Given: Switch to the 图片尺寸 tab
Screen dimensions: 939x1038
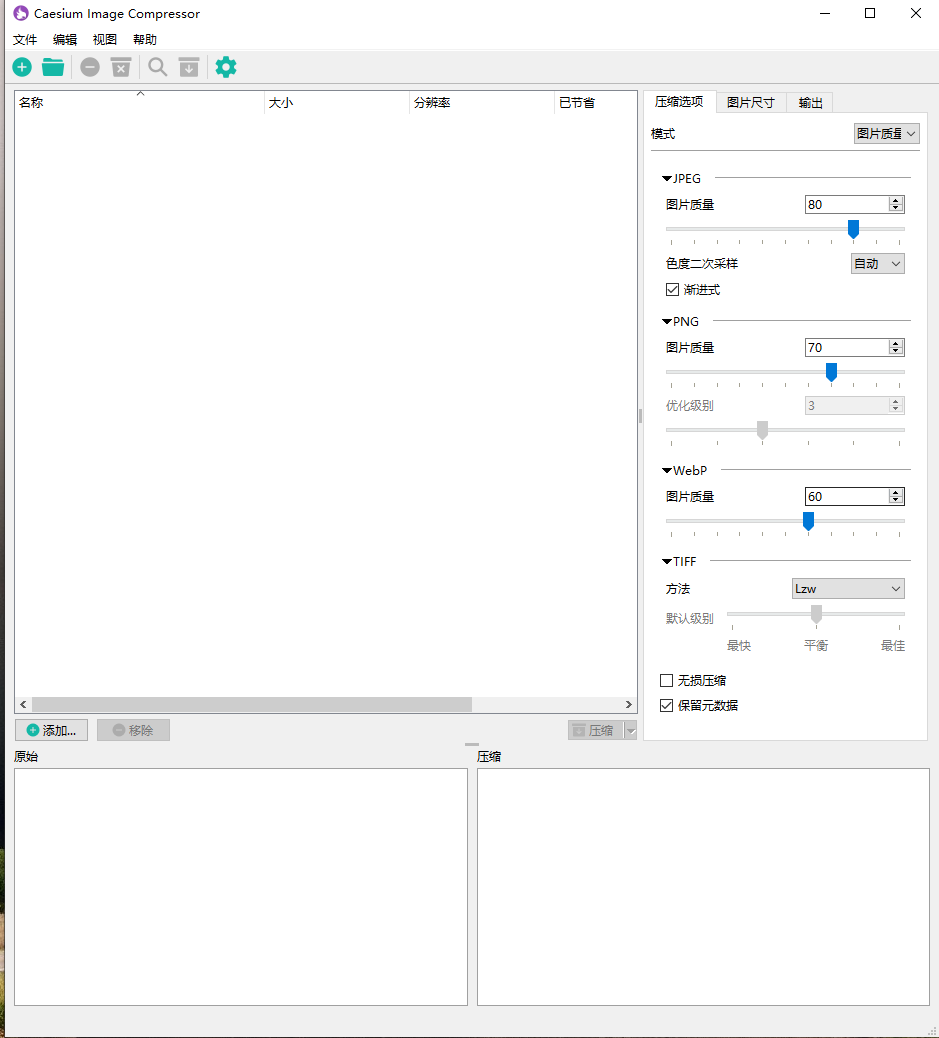Looking at the screenshot, I should pyautogui.click(x=750, y=102).
